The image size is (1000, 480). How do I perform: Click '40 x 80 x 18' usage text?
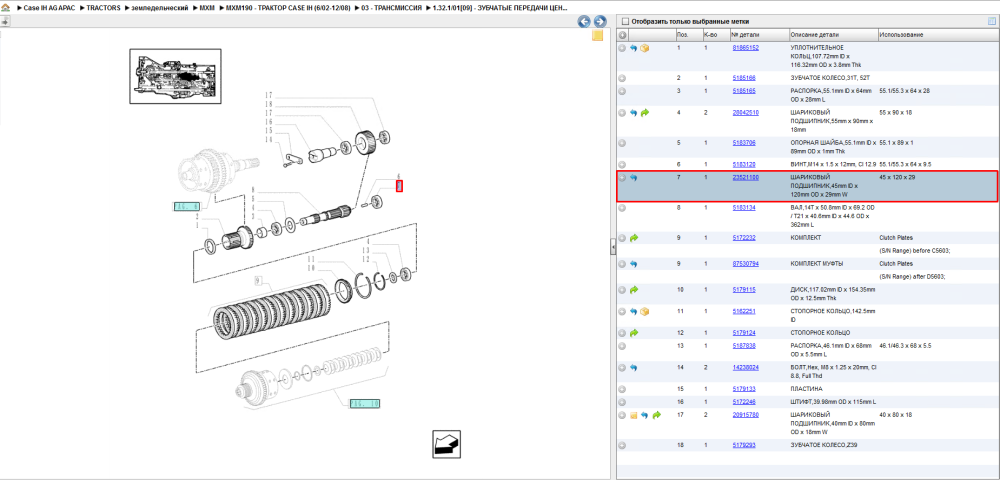click(895, 415)
